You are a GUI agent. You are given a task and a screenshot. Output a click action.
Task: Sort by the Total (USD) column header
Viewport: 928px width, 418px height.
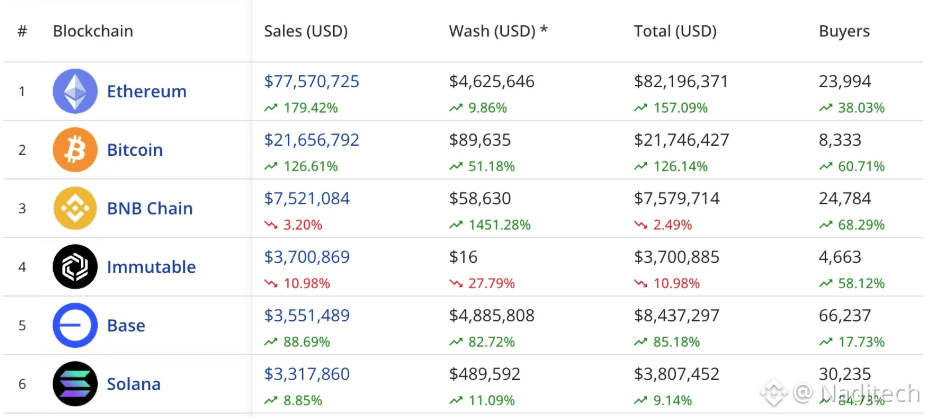point(675,31)
